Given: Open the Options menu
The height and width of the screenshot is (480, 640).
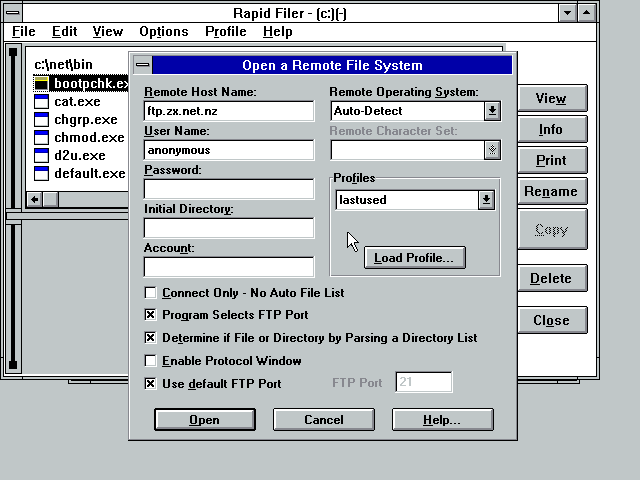Looking at the screenshot, I should click(x=164, y=31).
